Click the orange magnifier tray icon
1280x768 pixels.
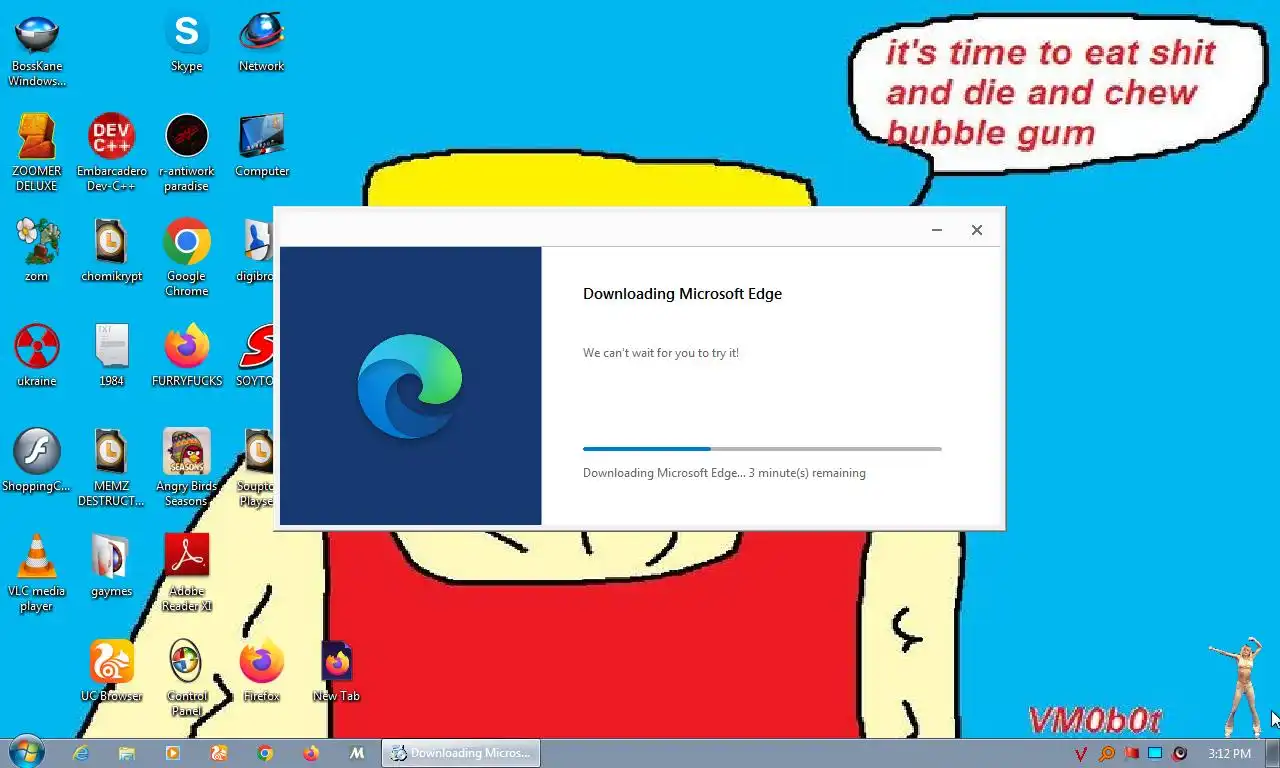click(x=1106, y=753)
